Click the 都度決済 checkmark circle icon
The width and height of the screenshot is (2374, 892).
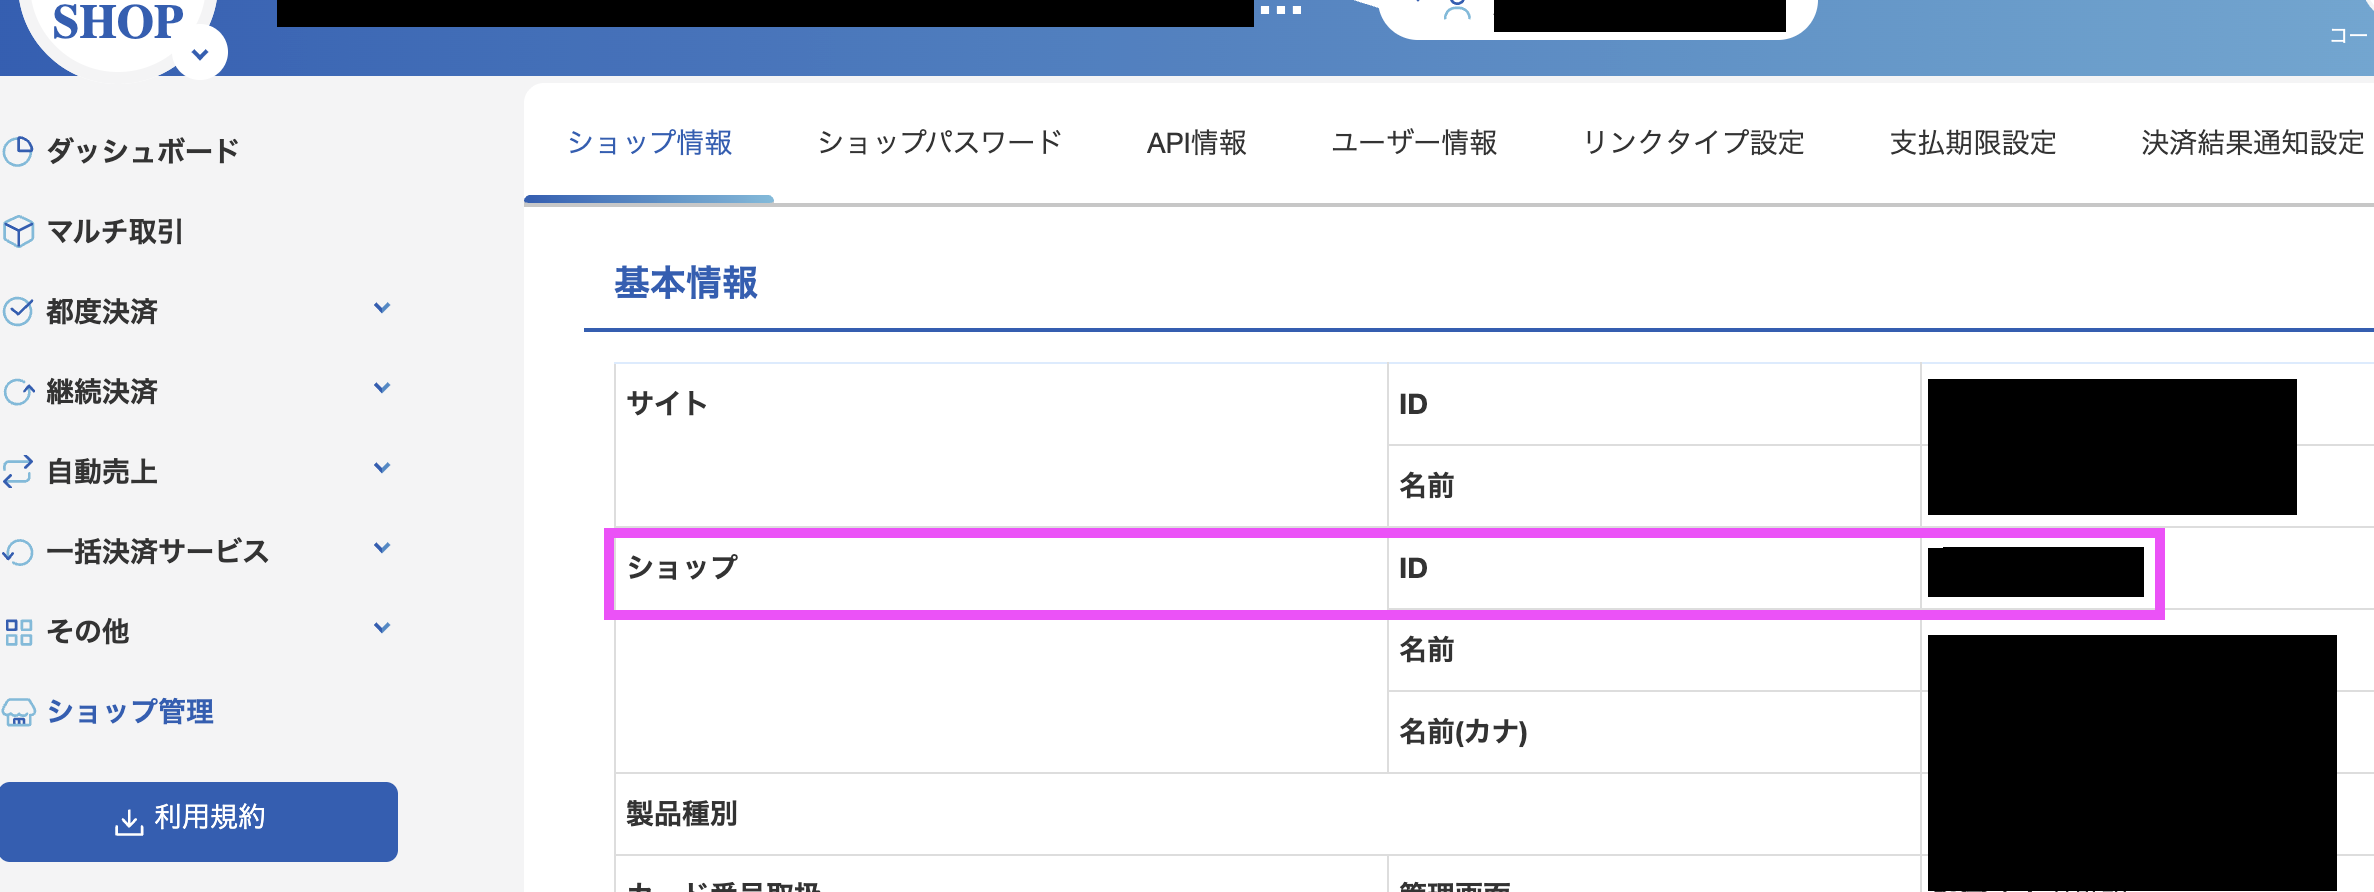click(18, 311)
